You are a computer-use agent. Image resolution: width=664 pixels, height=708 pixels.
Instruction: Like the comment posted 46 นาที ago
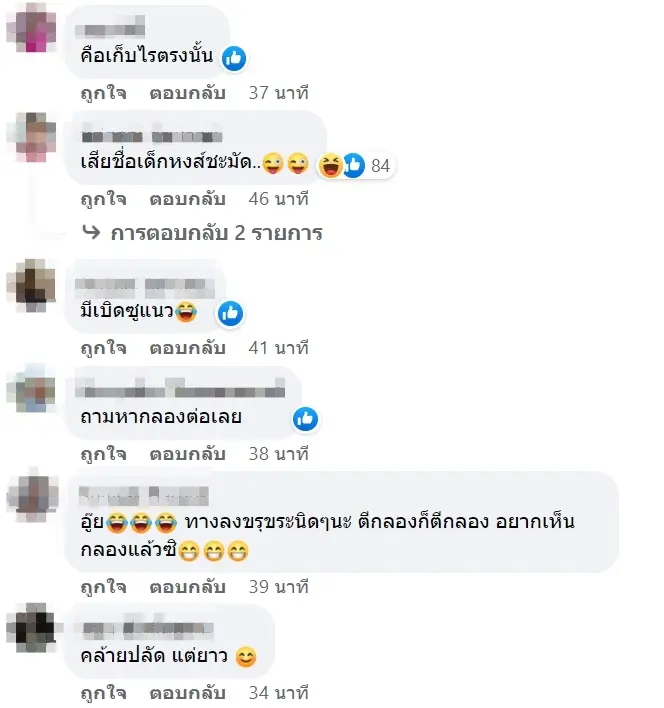point(103,199)
